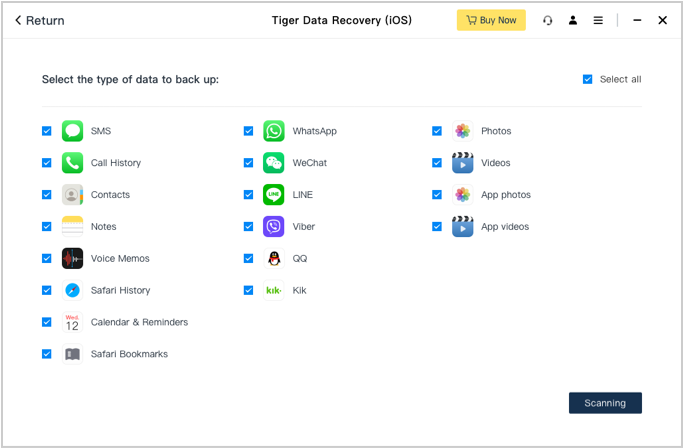
Task: Toggle the Call History checkbox
Action: (47, 163)
